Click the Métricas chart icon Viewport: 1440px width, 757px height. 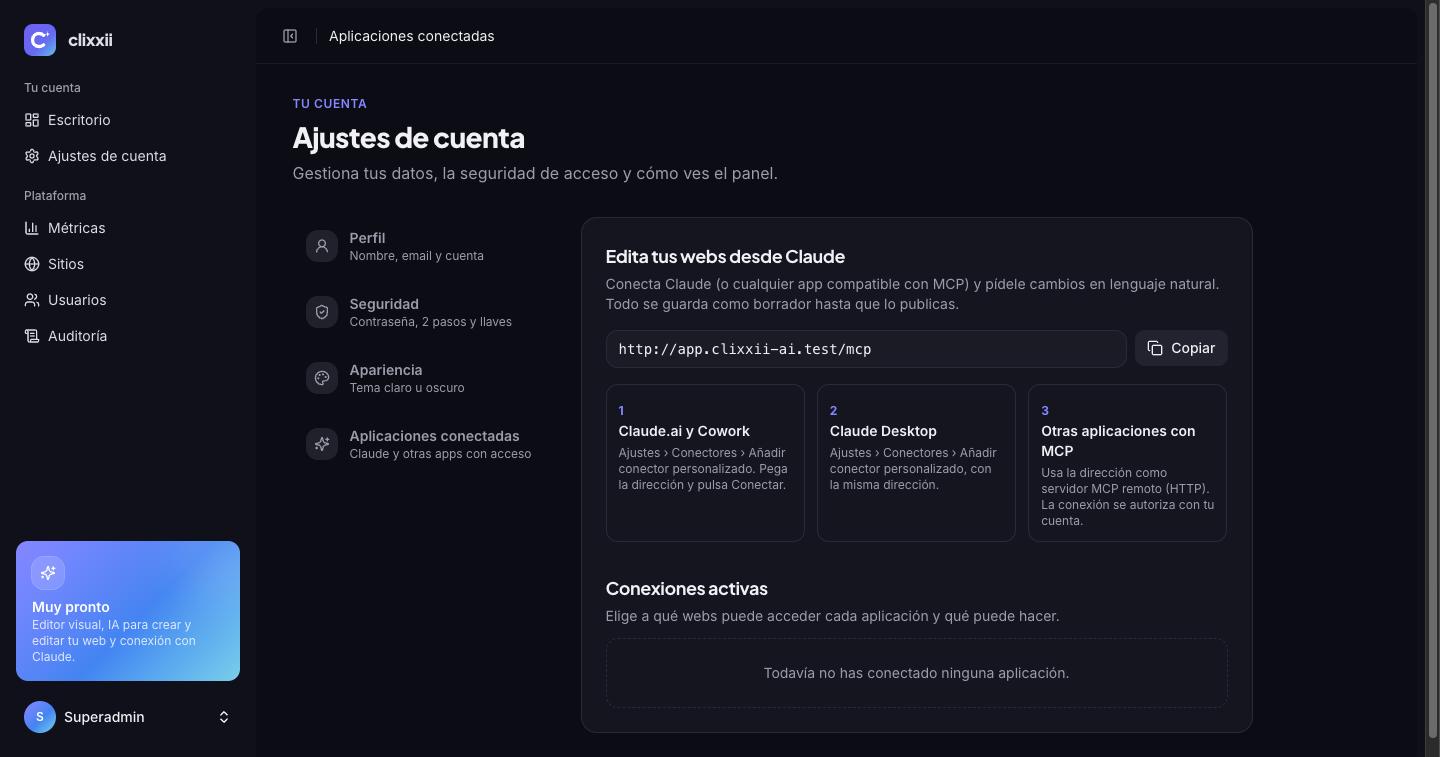click(x=32, y=228)
